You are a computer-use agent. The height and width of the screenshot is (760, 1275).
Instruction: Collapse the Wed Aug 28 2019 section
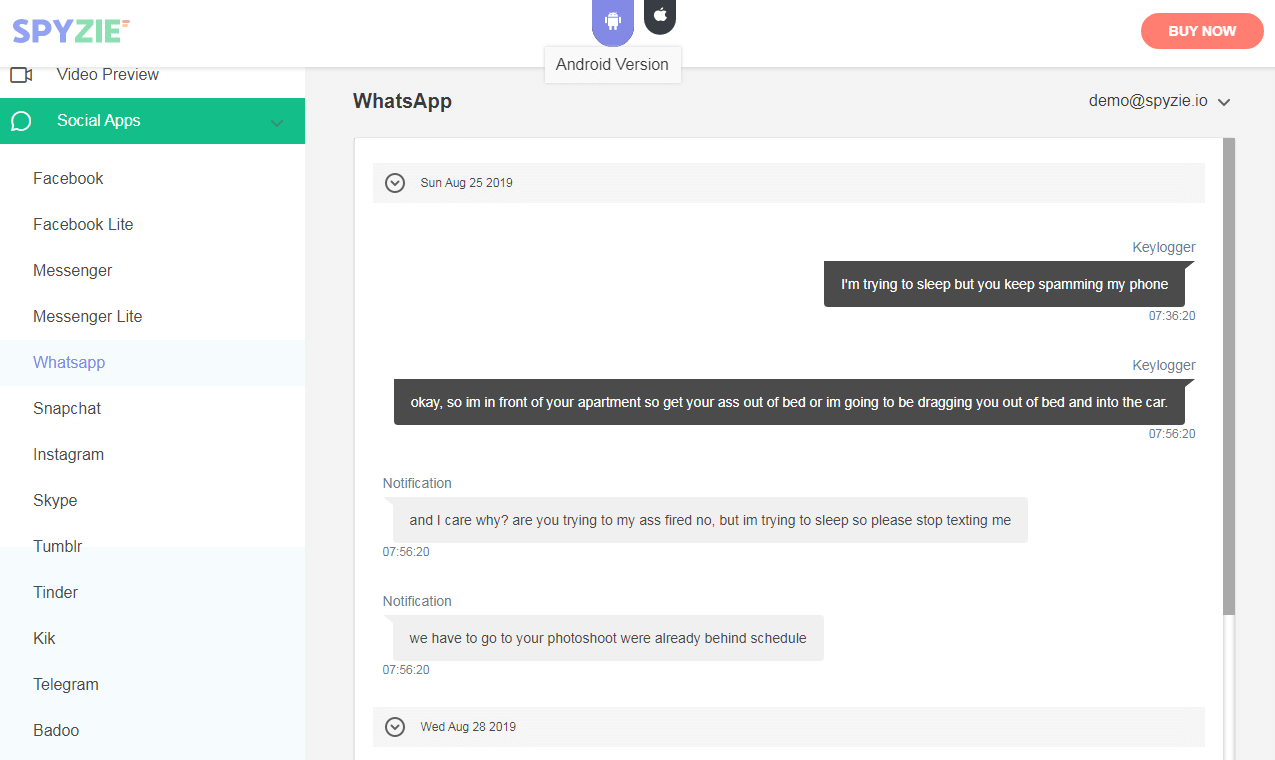click(x=395, y=727)
